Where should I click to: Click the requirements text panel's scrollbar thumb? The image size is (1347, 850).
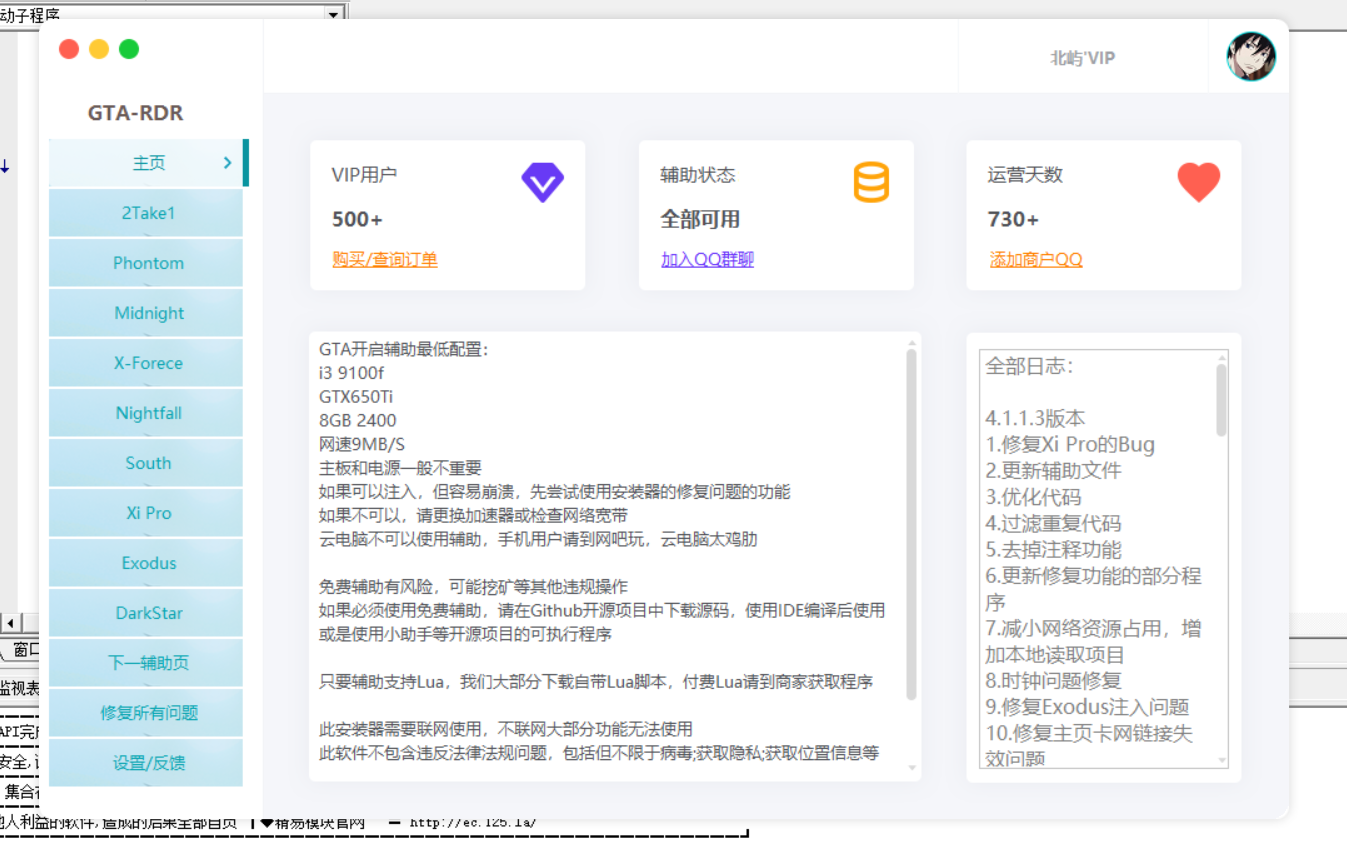[x=911, y=524]
